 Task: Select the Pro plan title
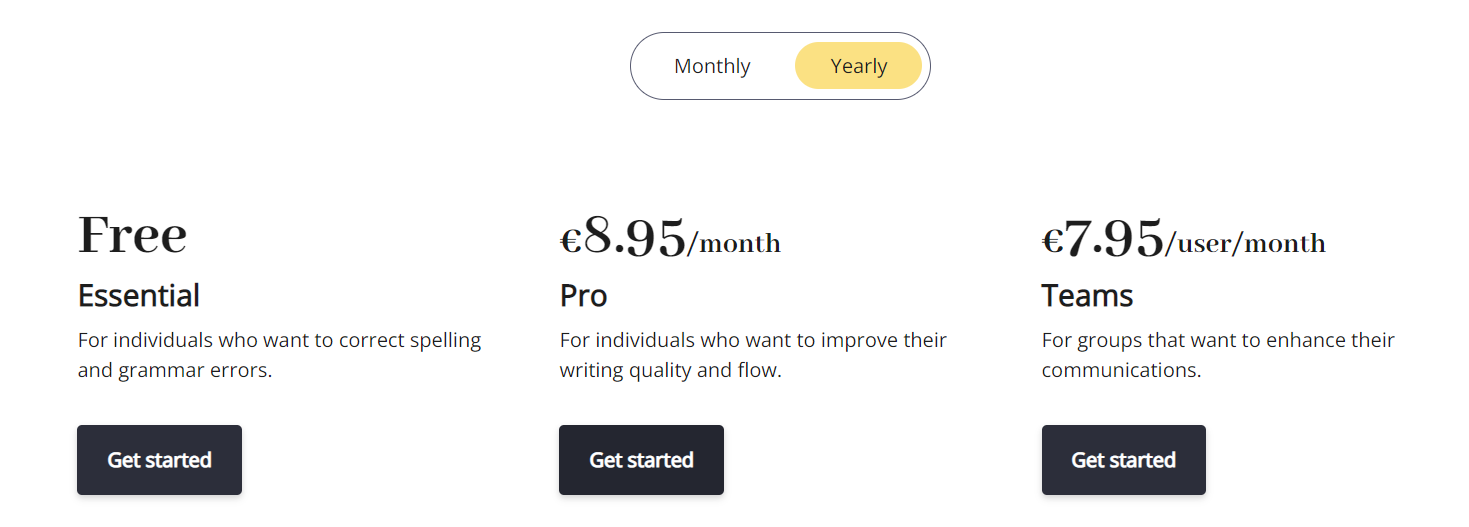[x=583, y=296]
